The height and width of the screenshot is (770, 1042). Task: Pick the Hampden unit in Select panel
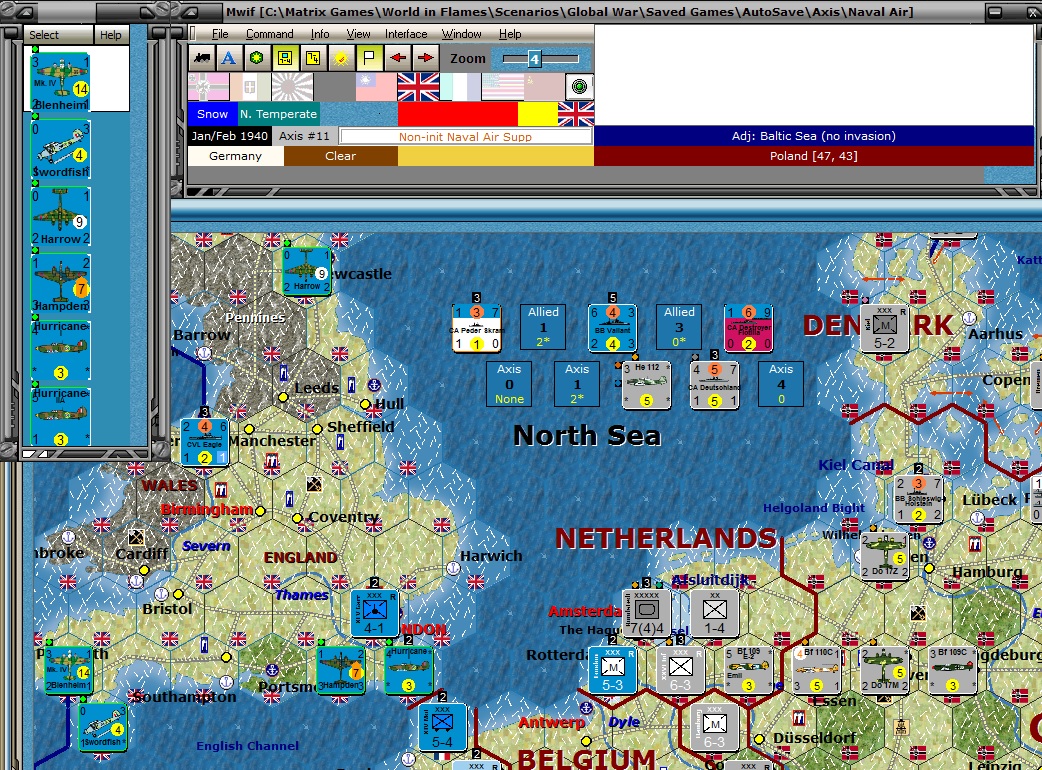point(60,284)
